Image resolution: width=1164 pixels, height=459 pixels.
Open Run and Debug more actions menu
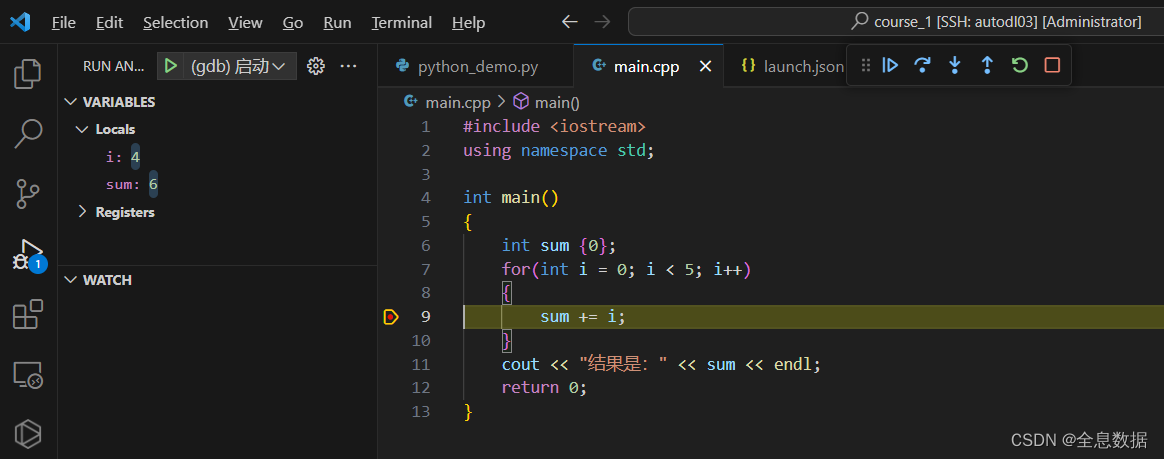coord(348,66)
